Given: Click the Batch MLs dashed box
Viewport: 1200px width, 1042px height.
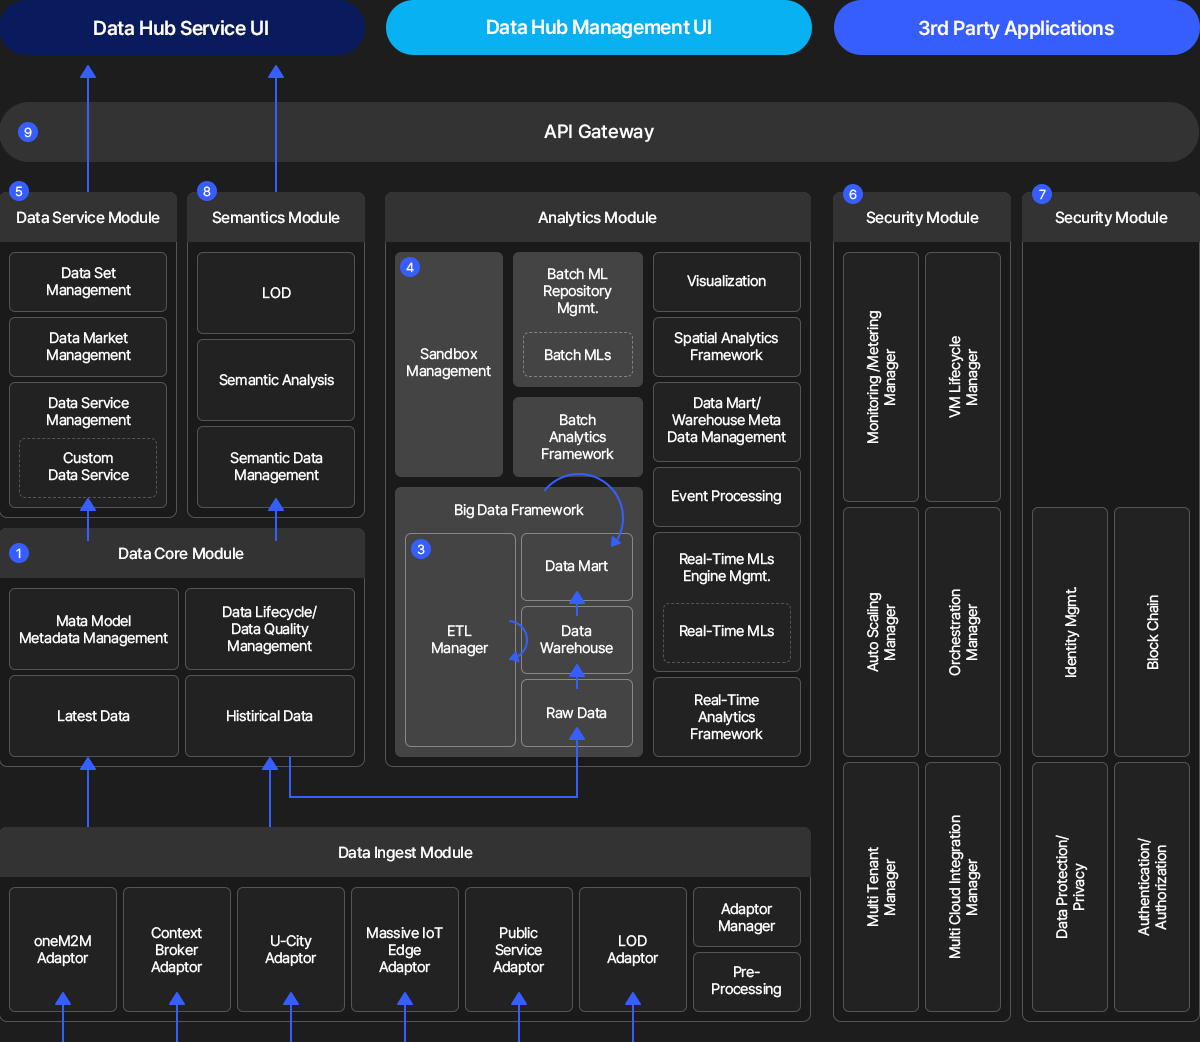Looking at the screenshot, I should (578, 355).
